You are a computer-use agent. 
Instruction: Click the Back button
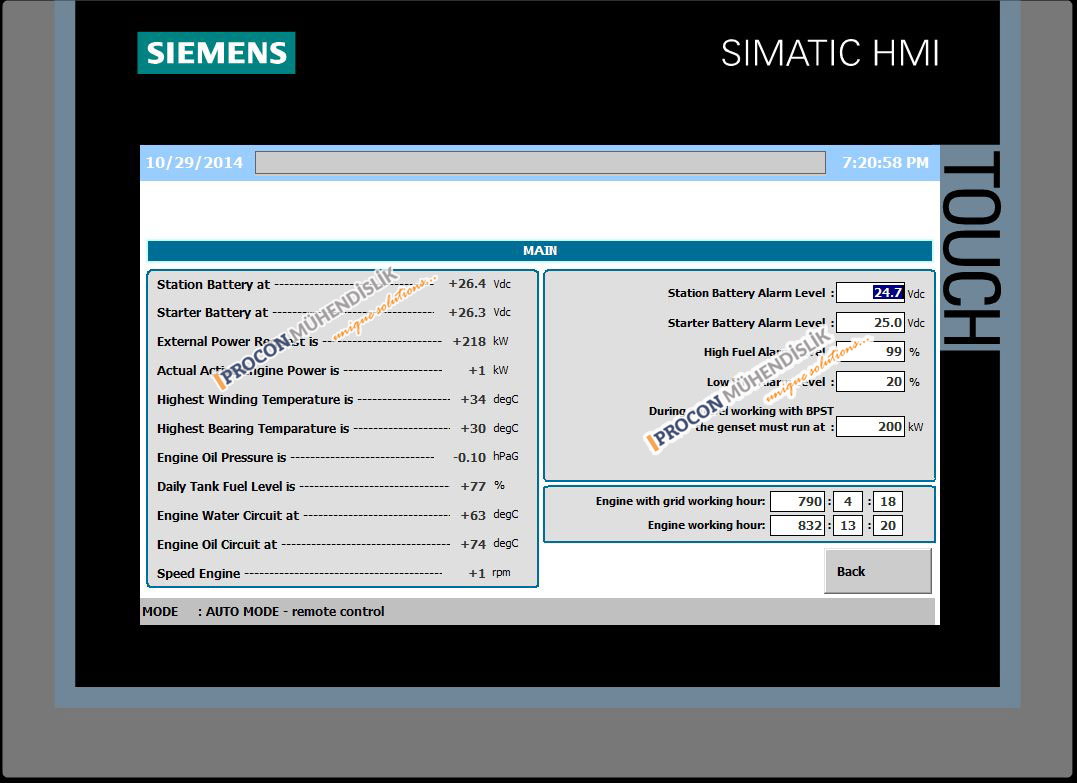pos(878,571)
